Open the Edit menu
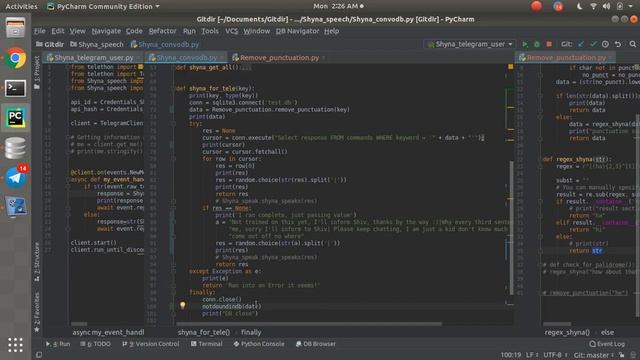The width and height of the screenshot is (640, 360). coord(58,31)
